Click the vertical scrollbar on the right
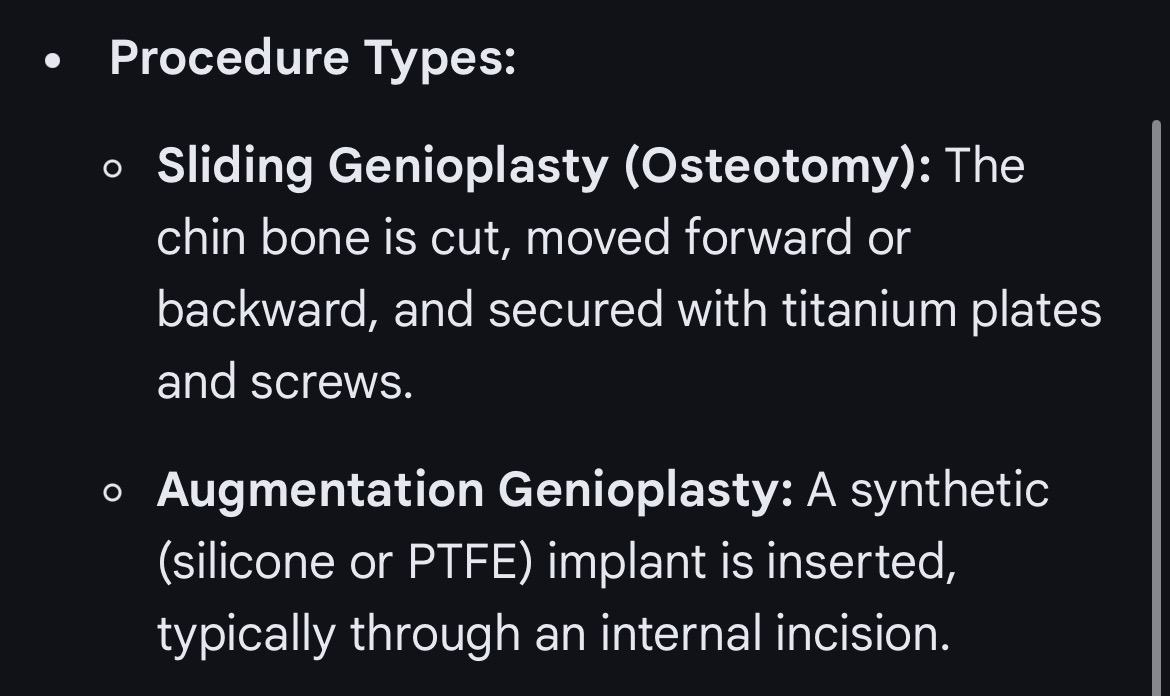This screenshot has width=1170, height=696. pyautogui.click(x=1157, y=400)
